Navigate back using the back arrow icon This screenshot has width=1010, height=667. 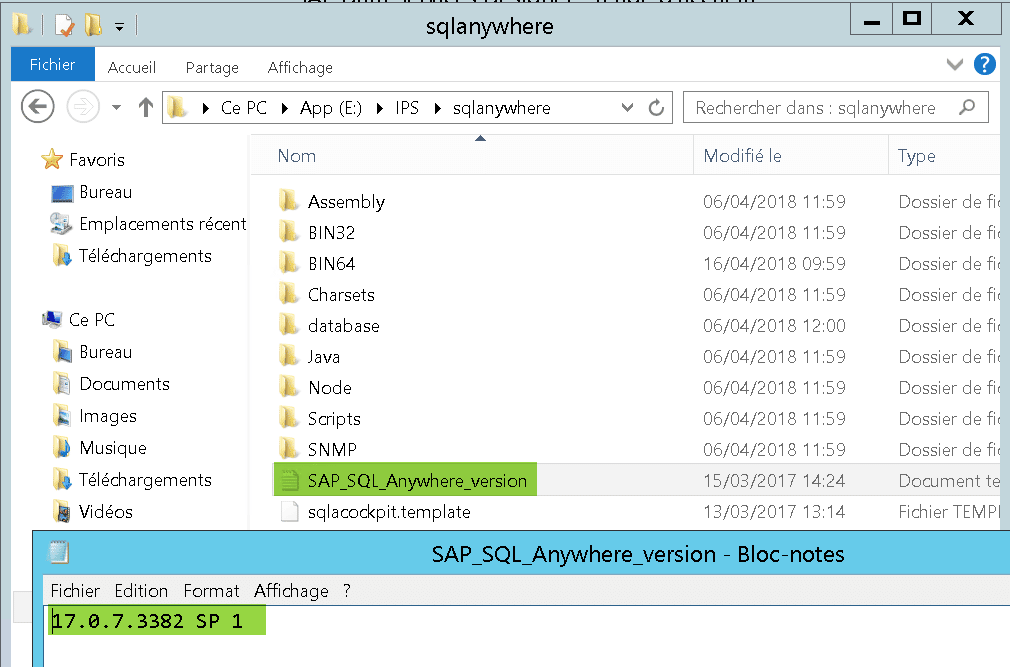[x=37, y=107]
